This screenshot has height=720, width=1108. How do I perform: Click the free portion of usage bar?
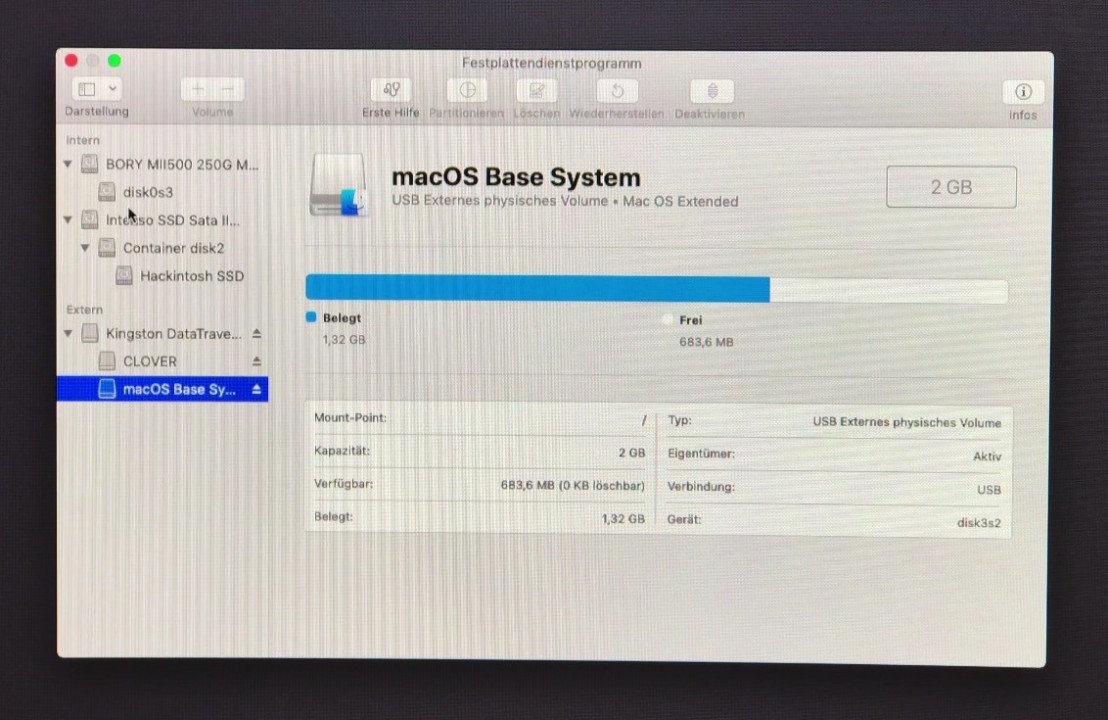889,291
